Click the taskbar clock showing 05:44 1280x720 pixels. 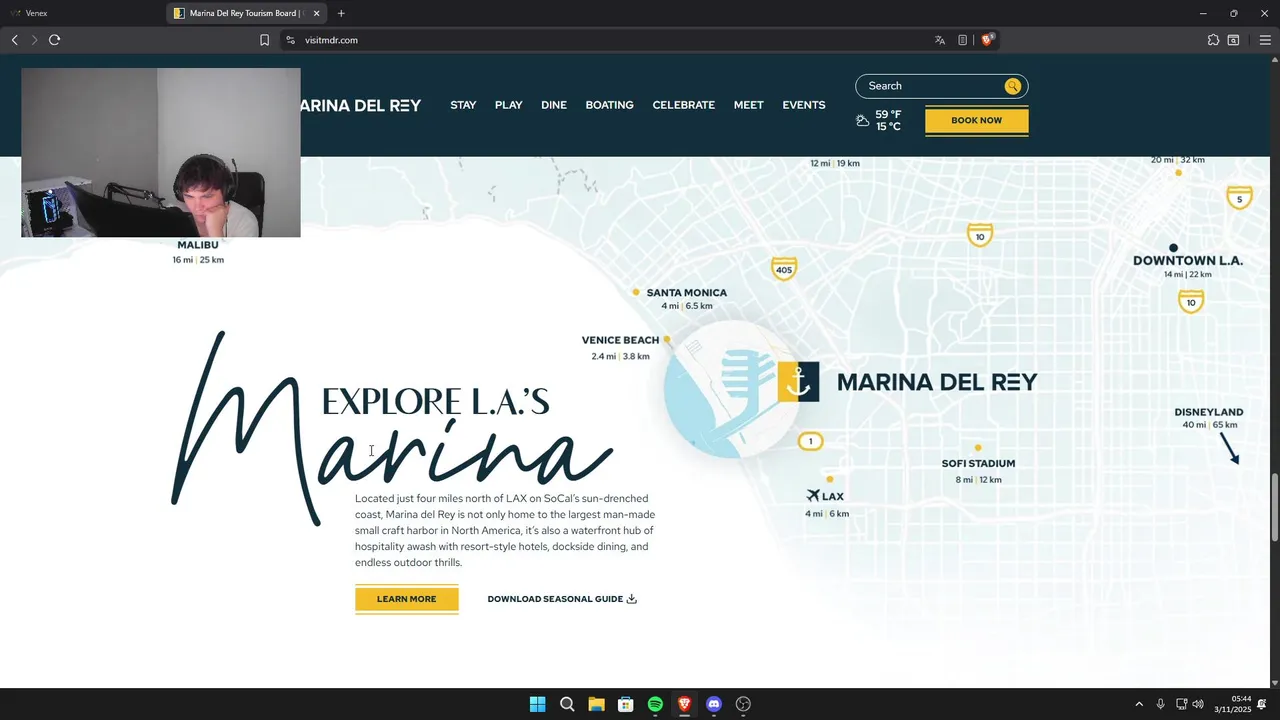pos(1233,704)
